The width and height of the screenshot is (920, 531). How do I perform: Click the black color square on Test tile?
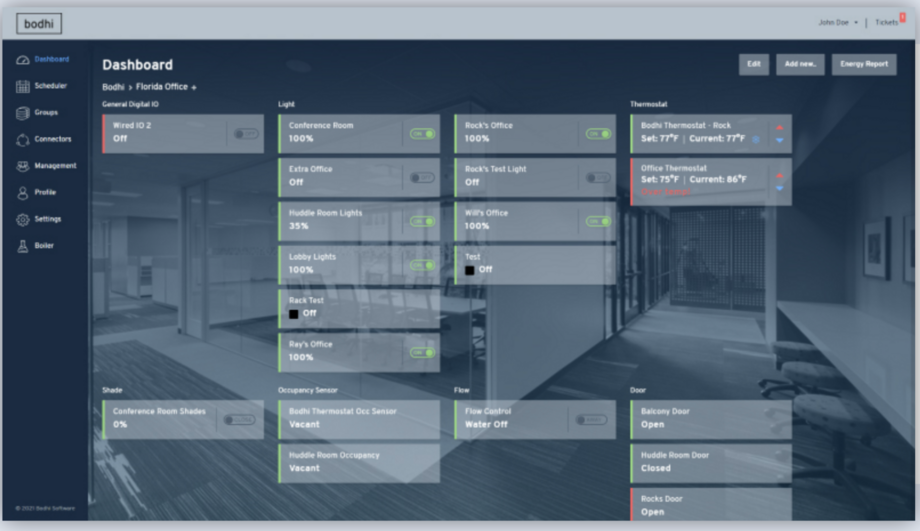470,270
